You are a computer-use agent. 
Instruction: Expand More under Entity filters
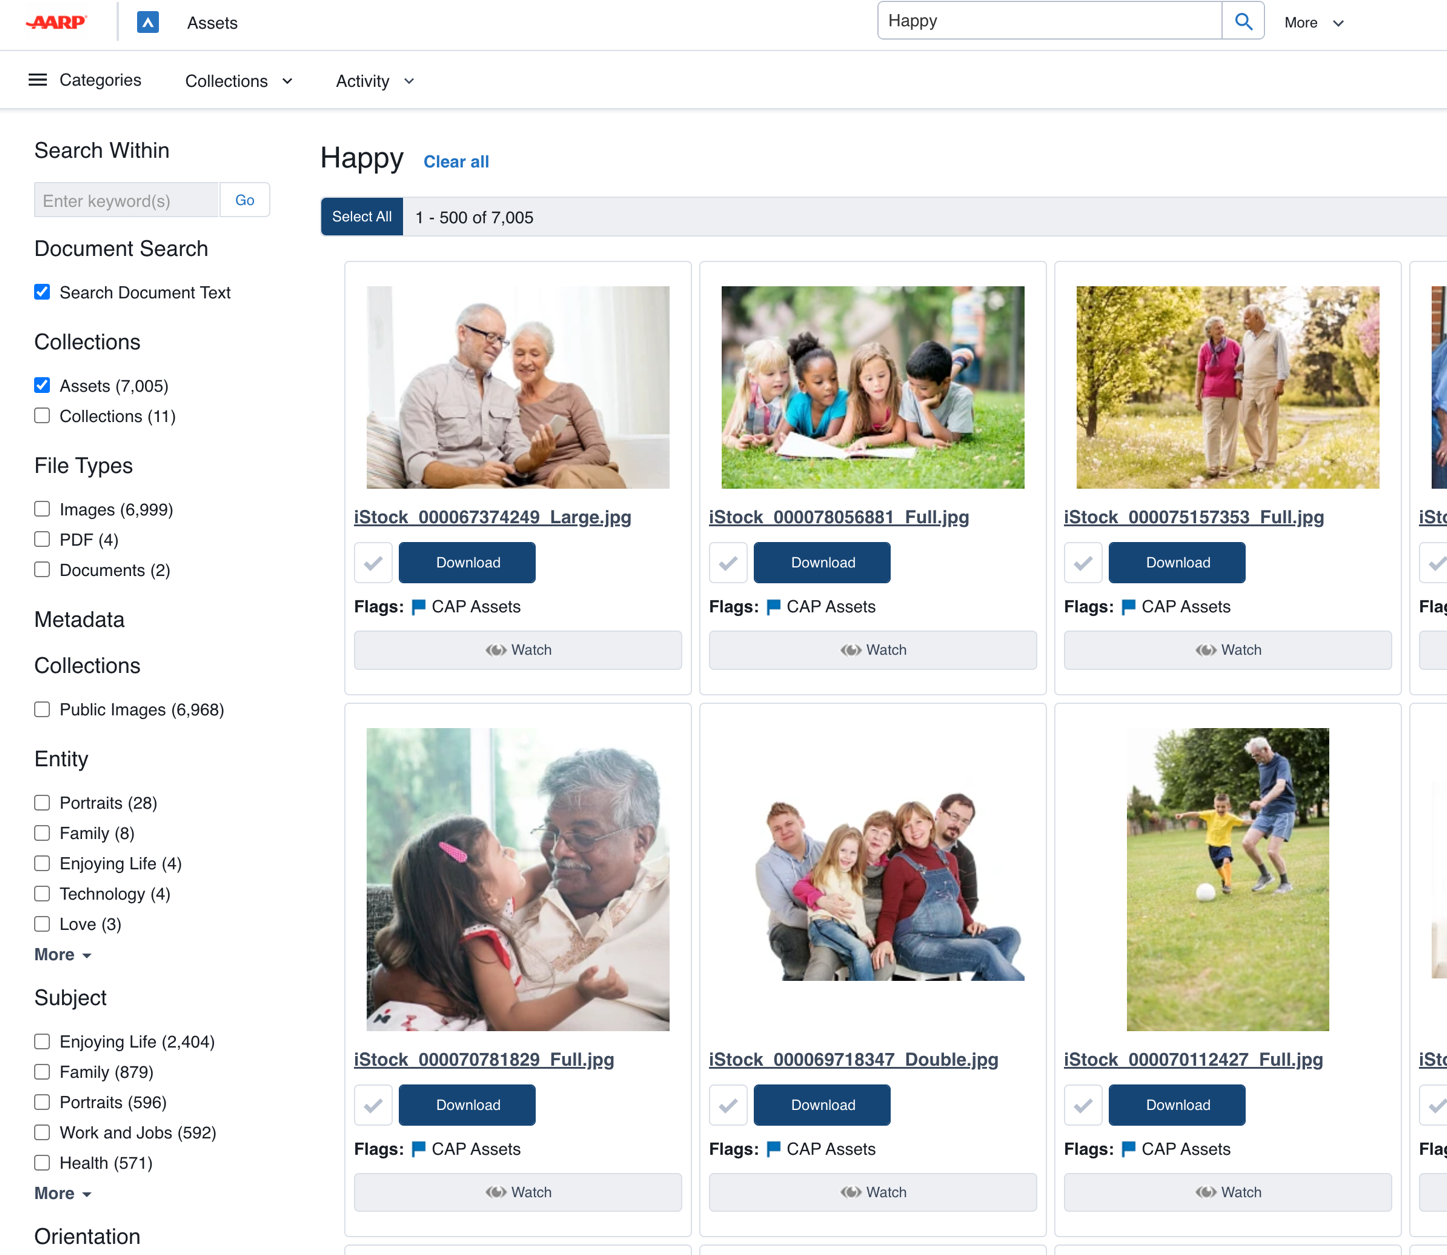(63, 955)
